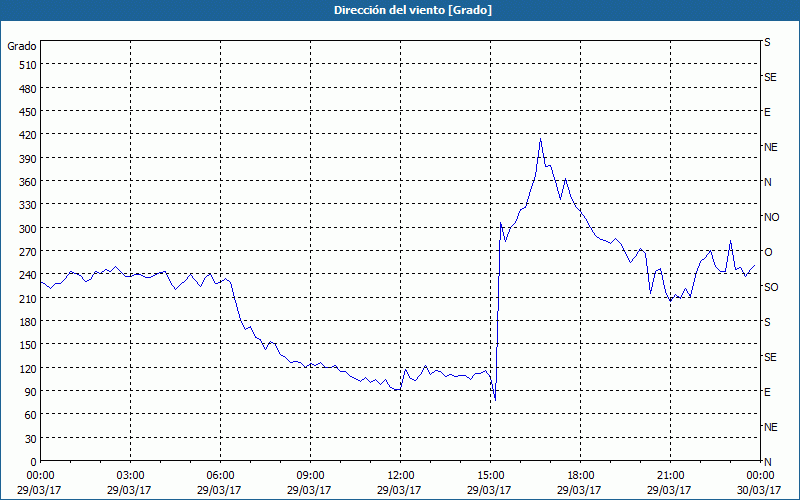Select the O compass label beside 270
800x500 pixels.
tap(768, 252)
